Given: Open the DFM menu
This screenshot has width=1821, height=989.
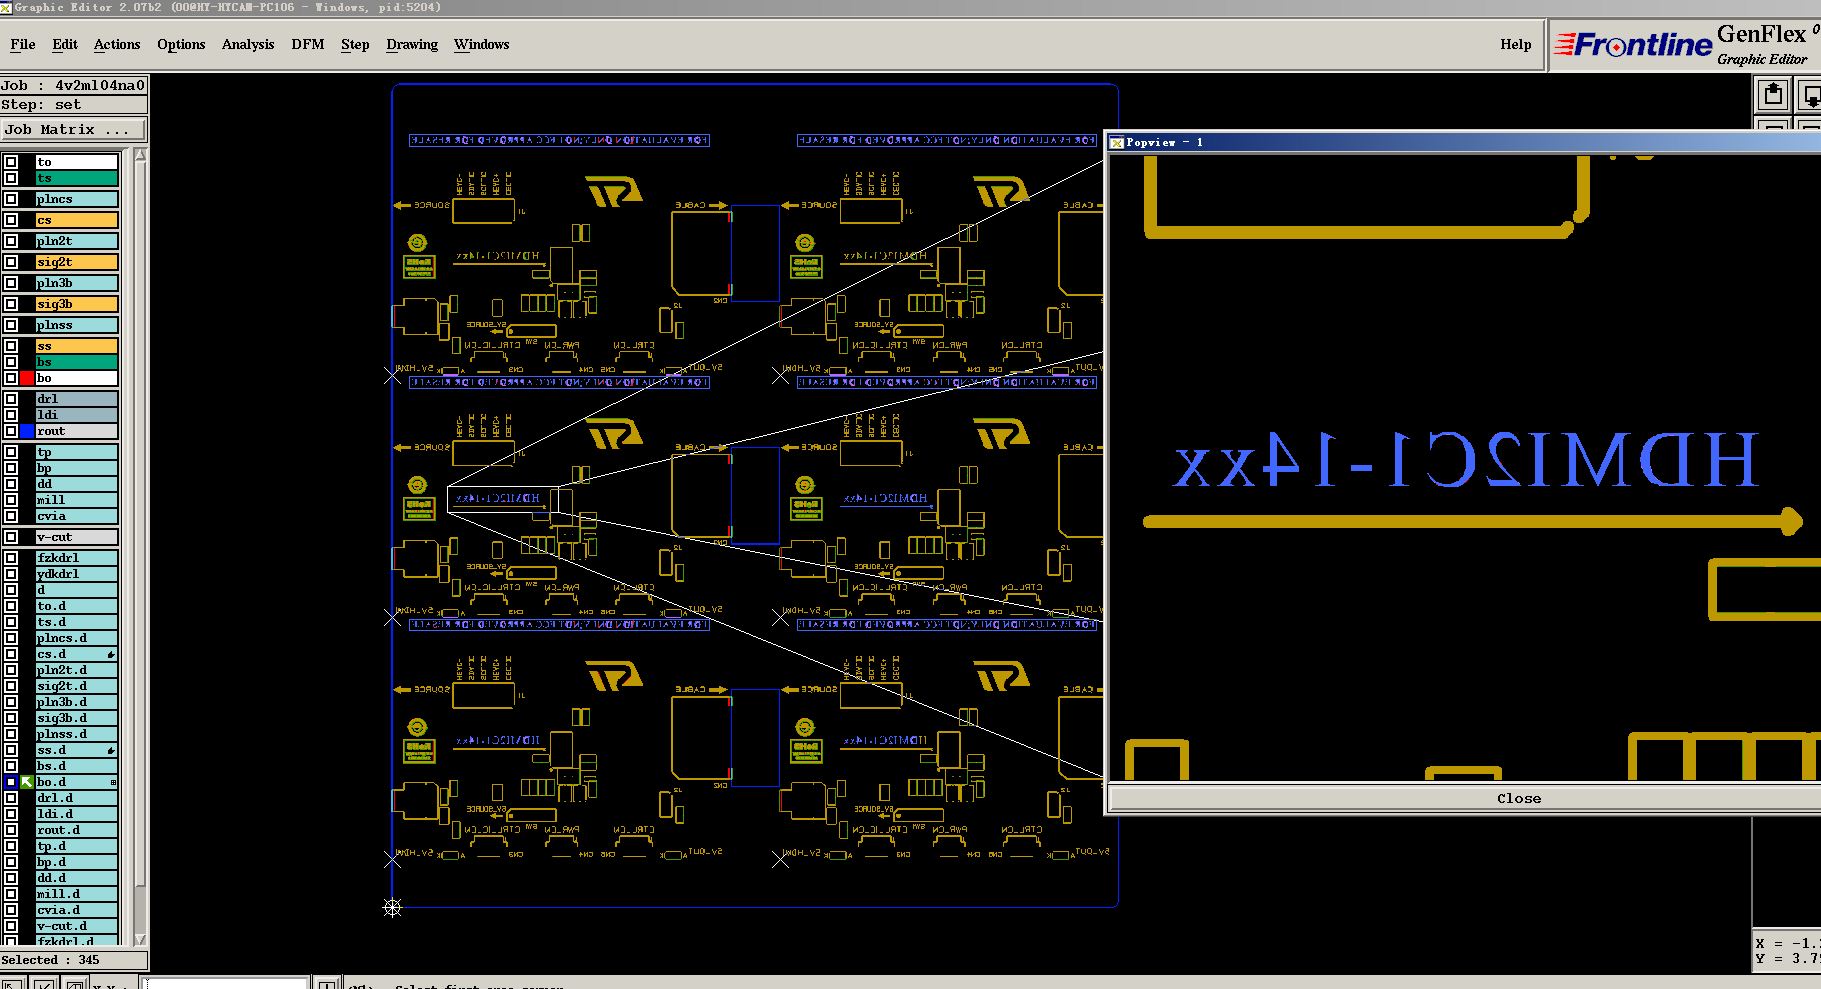Looking at the screenshot, I should tap(308, 44).
